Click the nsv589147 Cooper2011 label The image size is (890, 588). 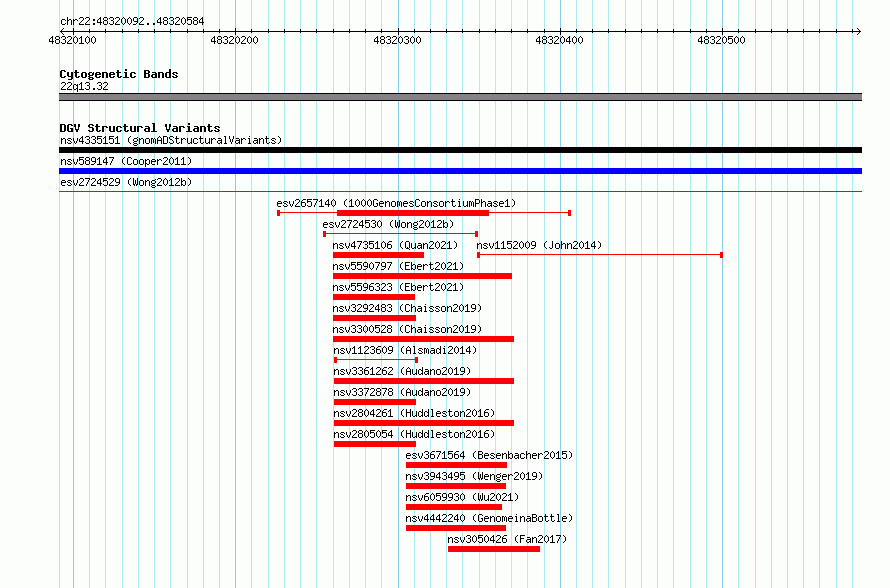point(126,161)
